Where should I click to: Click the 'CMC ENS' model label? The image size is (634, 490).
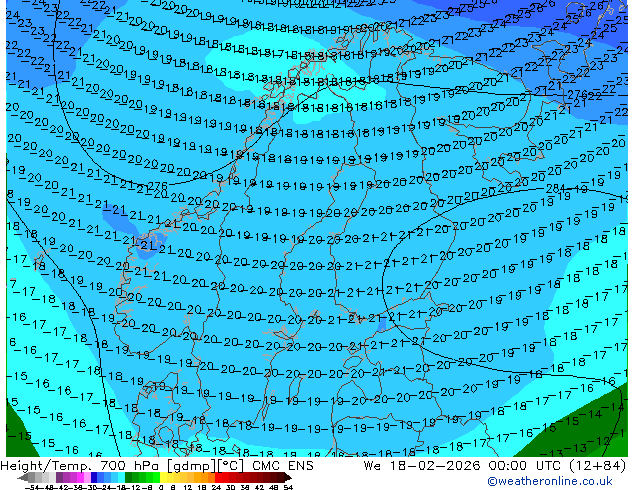[283, 466]
